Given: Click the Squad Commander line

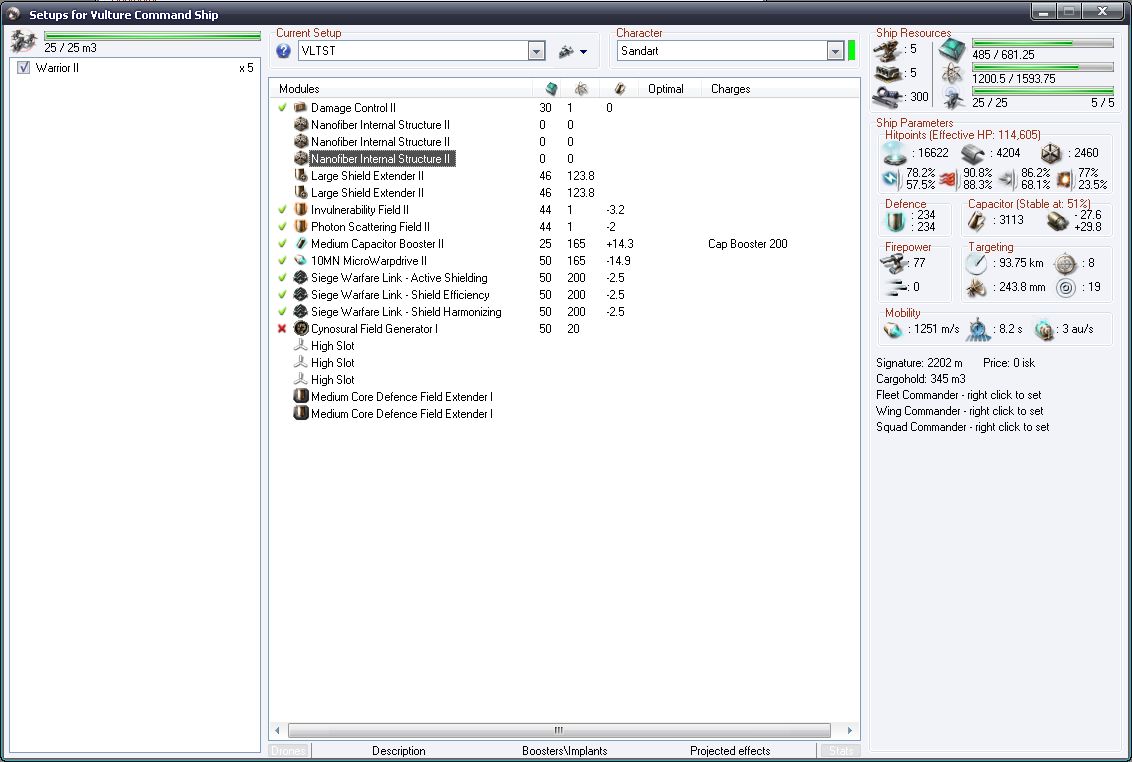Looking at the screenshot, I should (962, 427).
